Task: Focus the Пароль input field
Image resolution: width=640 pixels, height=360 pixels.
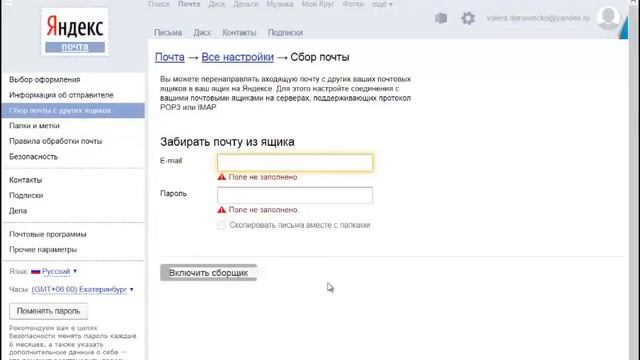Action: 295,195
